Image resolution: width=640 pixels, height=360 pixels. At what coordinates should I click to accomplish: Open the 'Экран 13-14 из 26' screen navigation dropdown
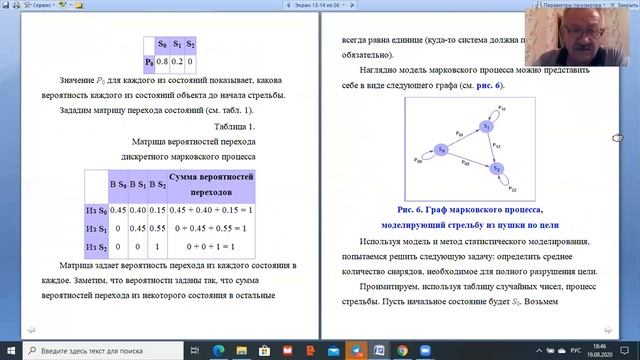pos(320,5)
